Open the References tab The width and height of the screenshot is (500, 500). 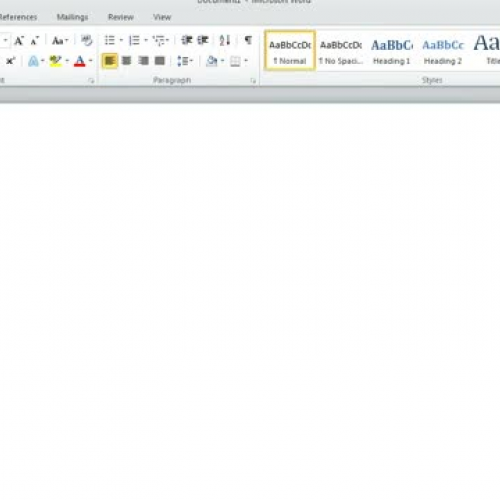tap(17, 17)
